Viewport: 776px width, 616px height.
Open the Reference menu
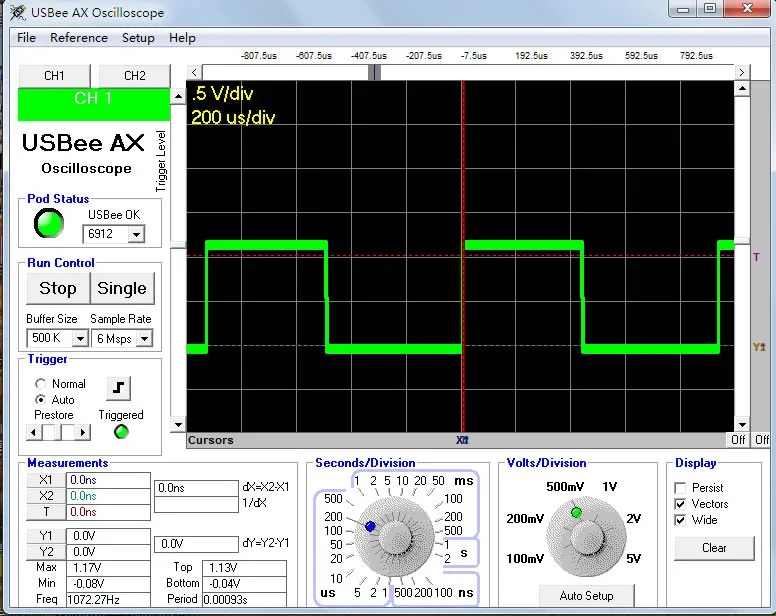click(79, 38)
